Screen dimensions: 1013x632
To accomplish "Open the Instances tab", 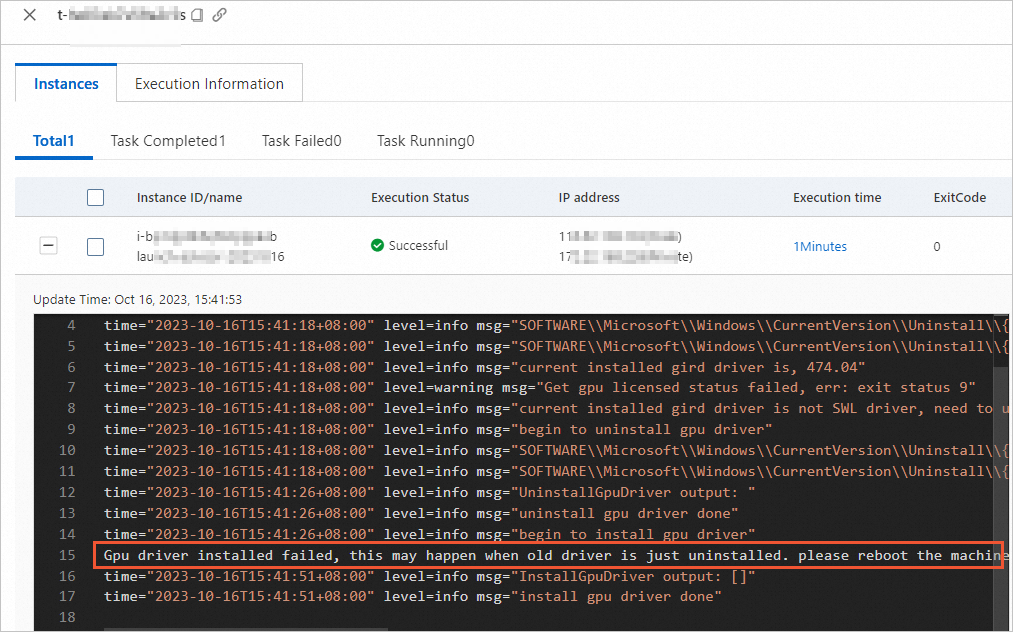I will 65,84.
